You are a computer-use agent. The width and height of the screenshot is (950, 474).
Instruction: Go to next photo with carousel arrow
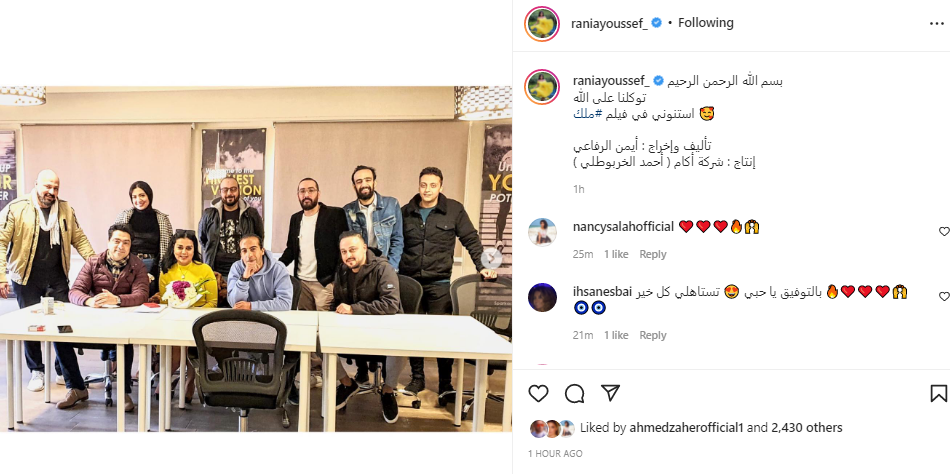click(x=492, y=259)
